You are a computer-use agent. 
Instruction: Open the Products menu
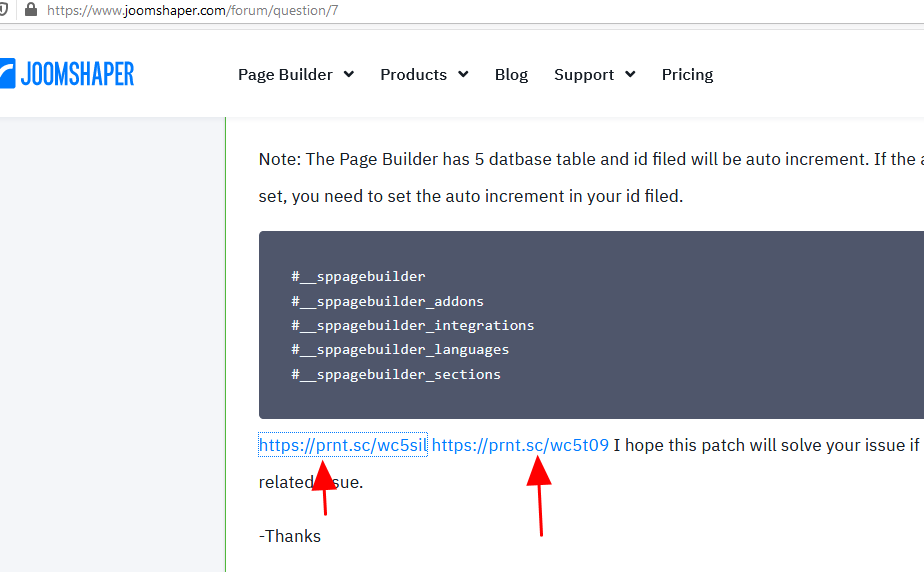click(414, 75)
